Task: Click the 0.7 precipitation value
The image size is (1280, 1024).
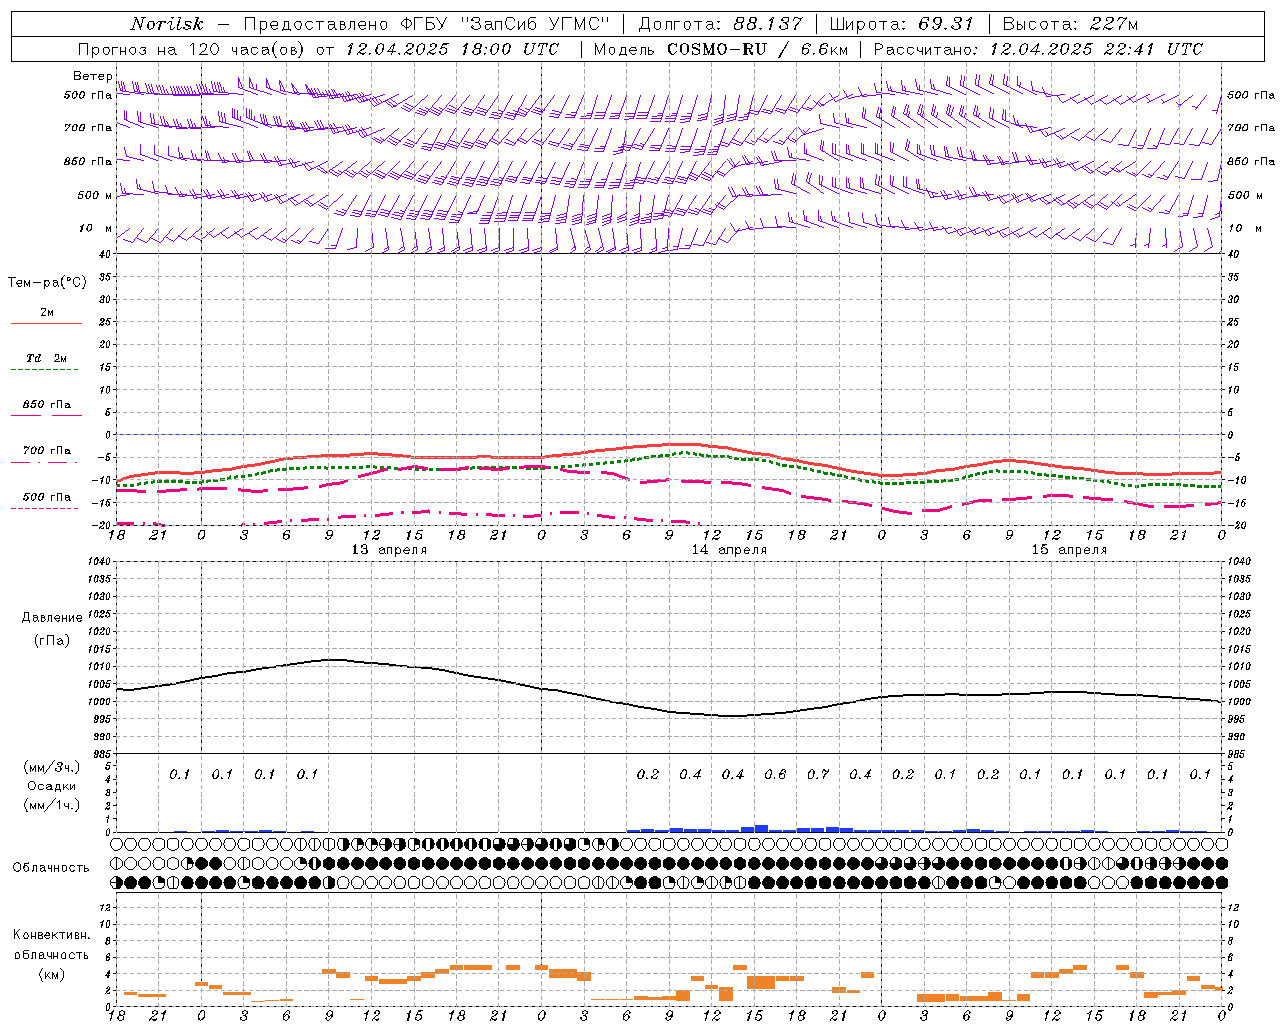Action: tap(818, 774)
